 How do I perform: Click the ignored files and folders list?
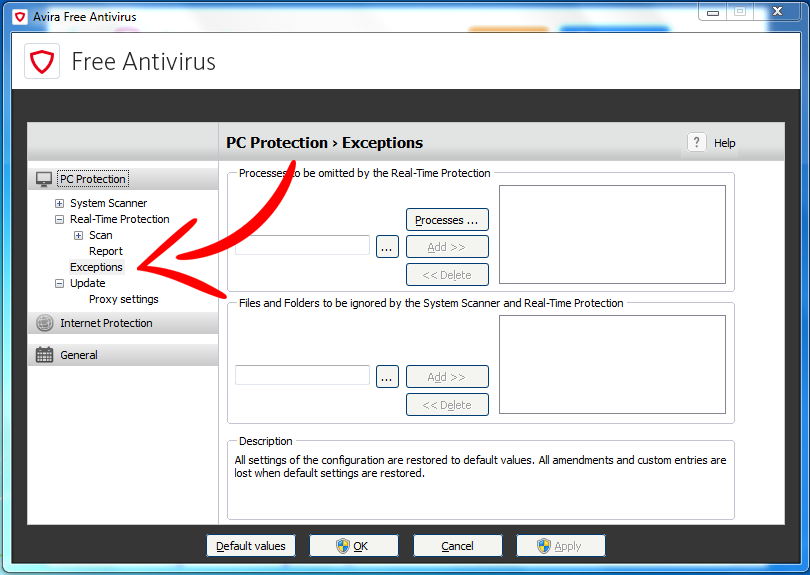(612, 365)
